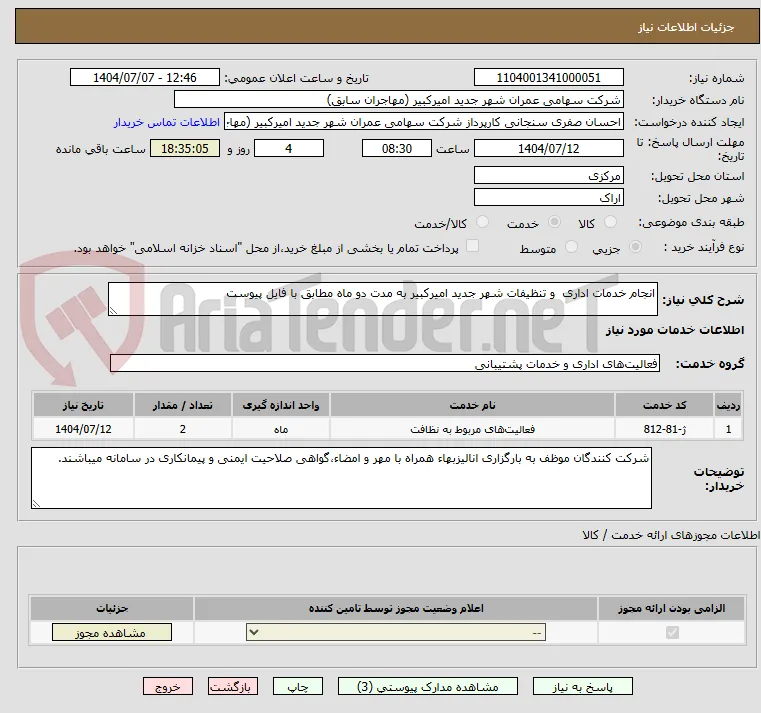The width and height of the screenshot is (761, 713).
Task: Click the جزئیات اطلاعات نیاز page title
Action: [686, 27]
